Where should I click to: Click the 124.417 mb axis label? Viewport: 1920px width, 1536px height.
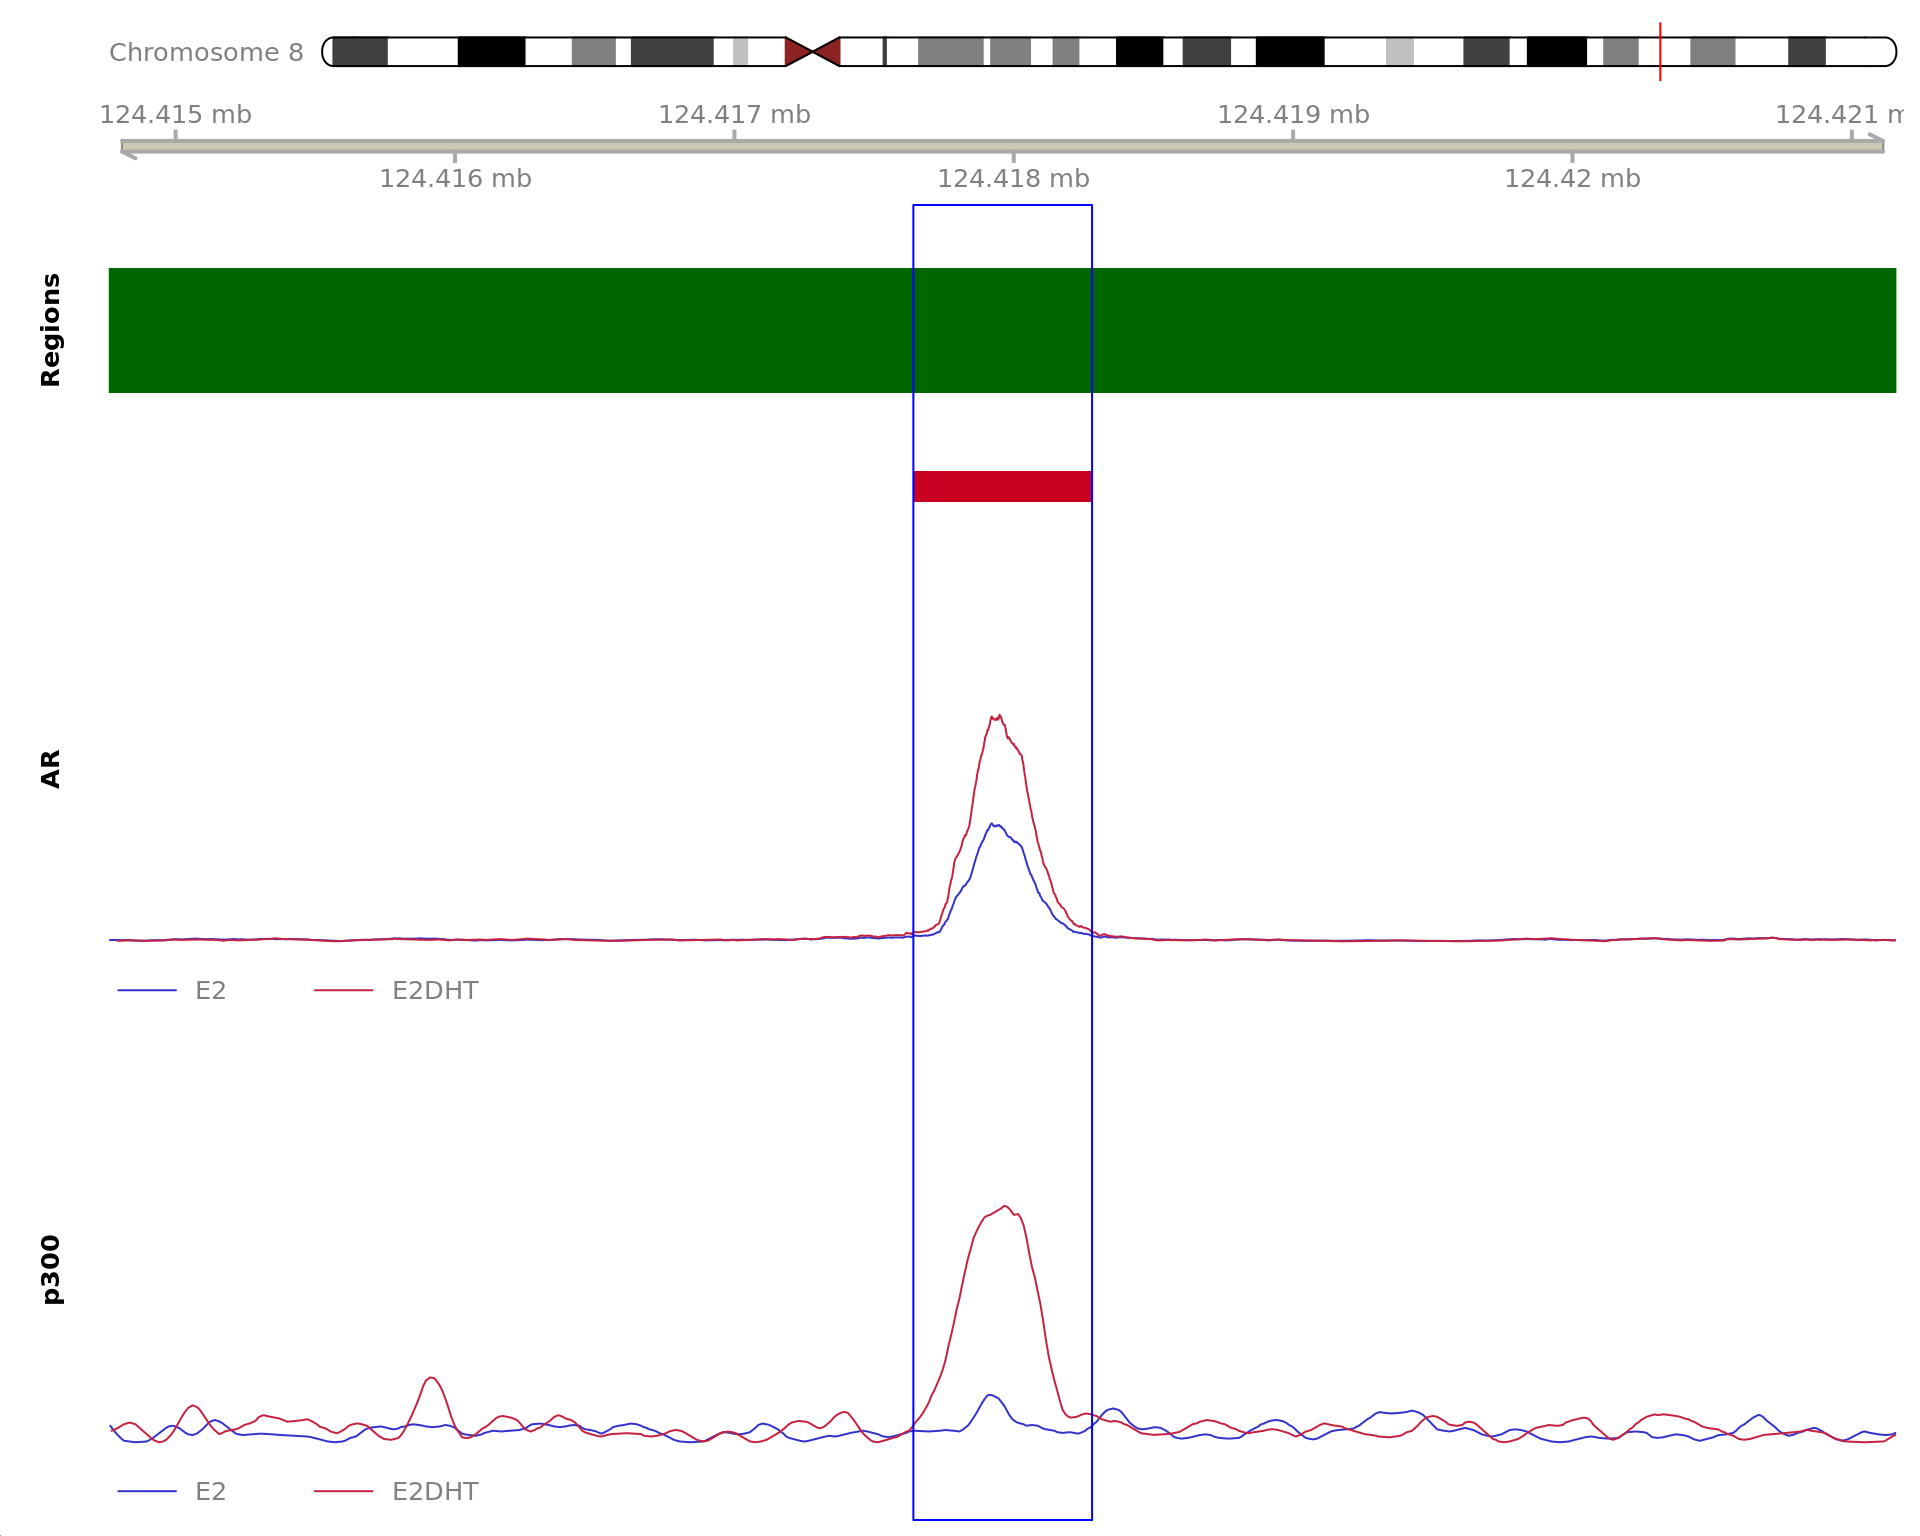(734, 115)
